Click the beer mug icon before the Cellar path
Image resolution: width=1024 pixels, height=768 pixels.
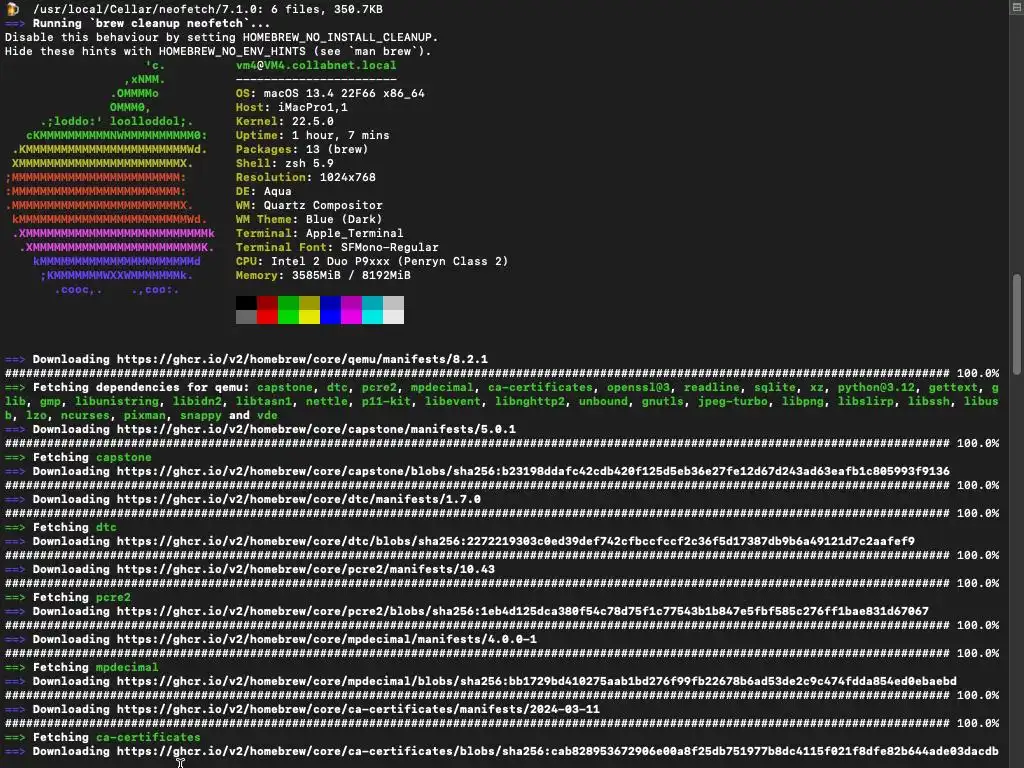pyautogui.click(x=12, y=9)
